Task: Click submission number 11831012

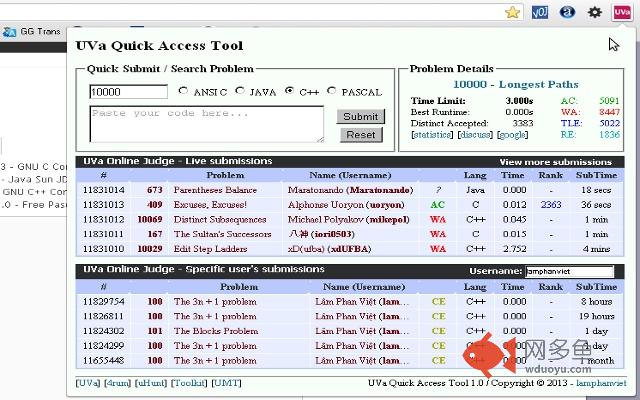Action: pyautogui.click(x=104, y=220)
